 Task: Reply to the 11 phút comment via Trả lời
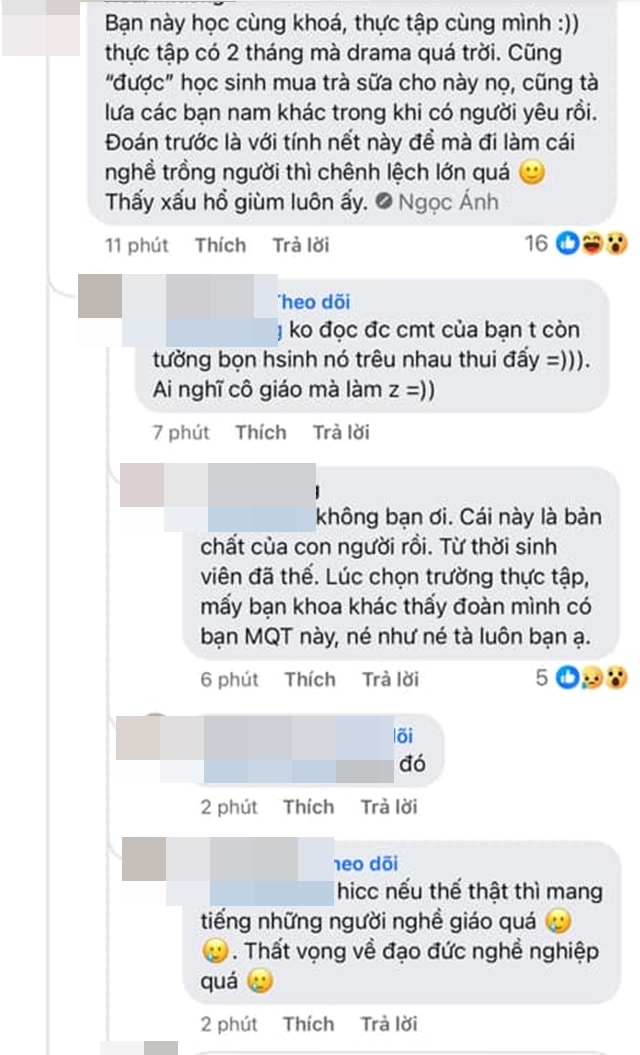[301, 245]
